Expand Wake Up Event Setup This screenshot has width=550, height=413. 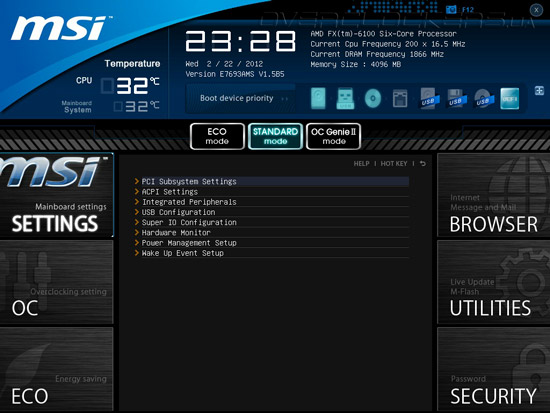tap(272, 253)
